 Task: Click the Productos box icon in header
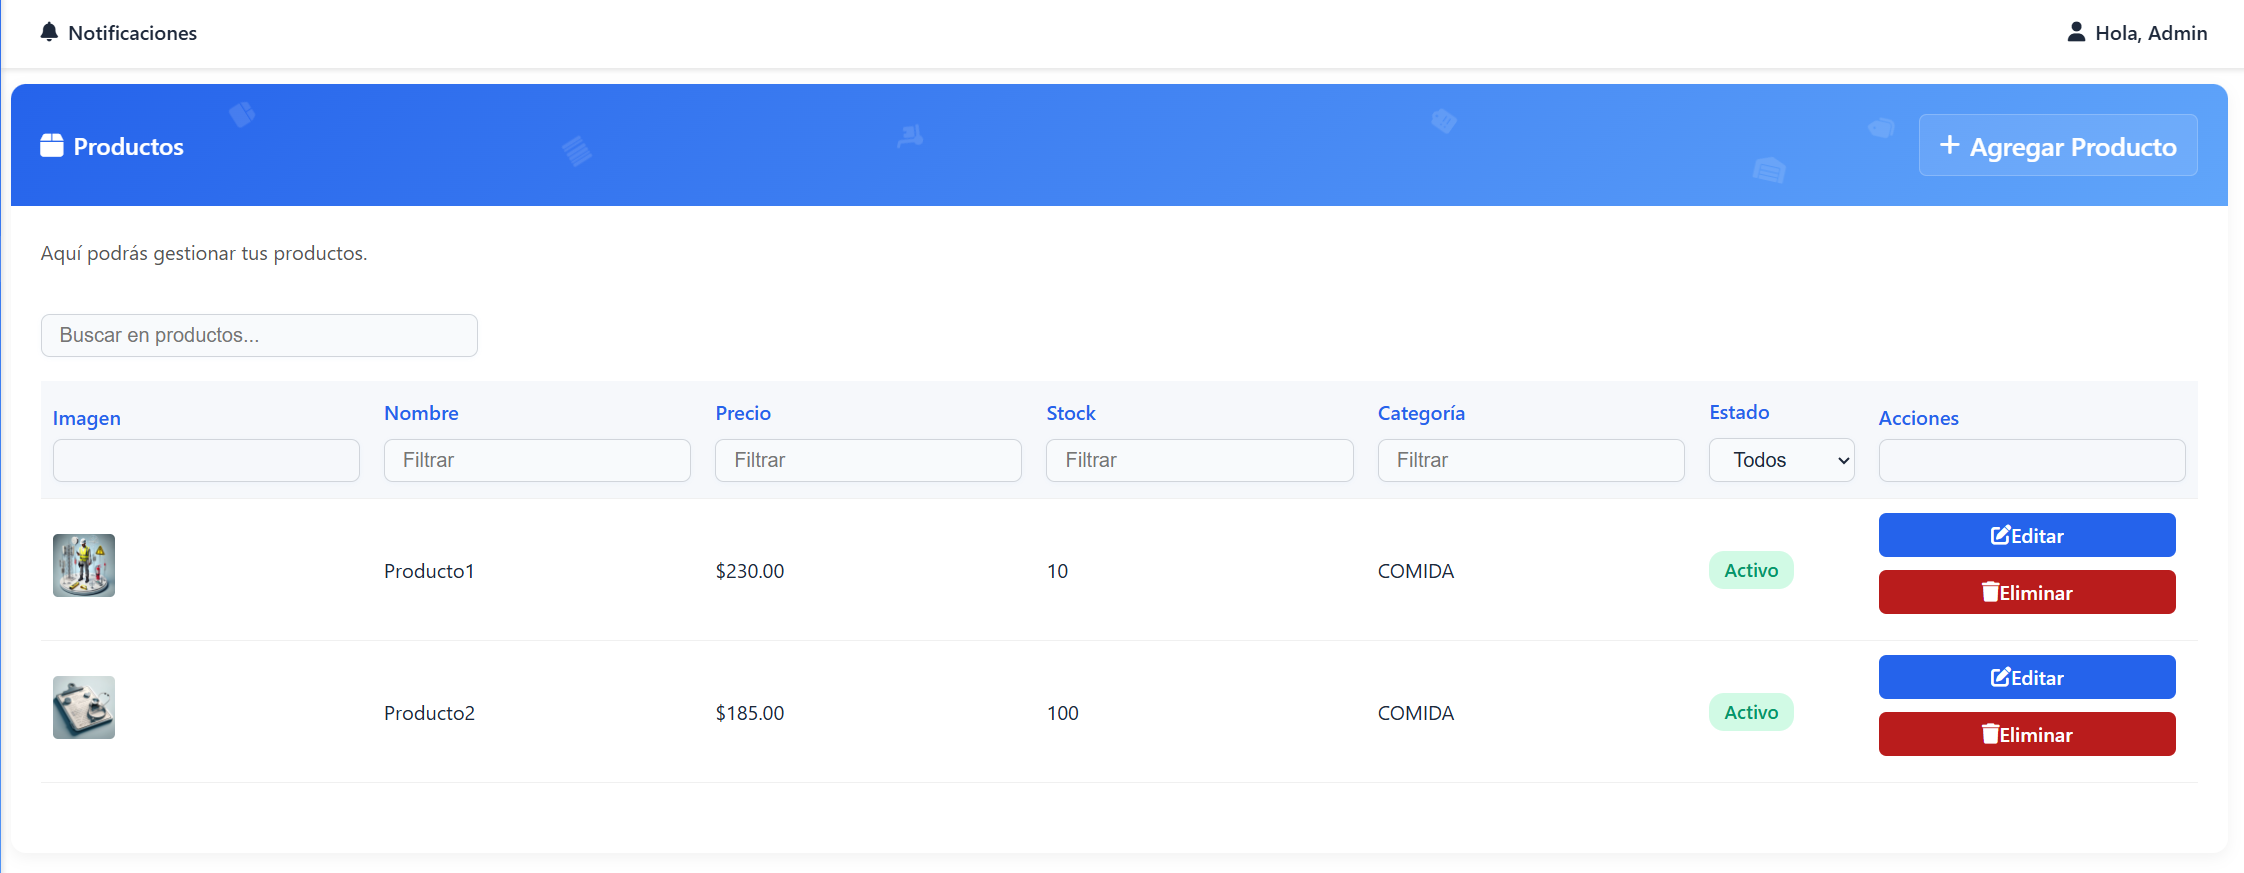point(52,146)
